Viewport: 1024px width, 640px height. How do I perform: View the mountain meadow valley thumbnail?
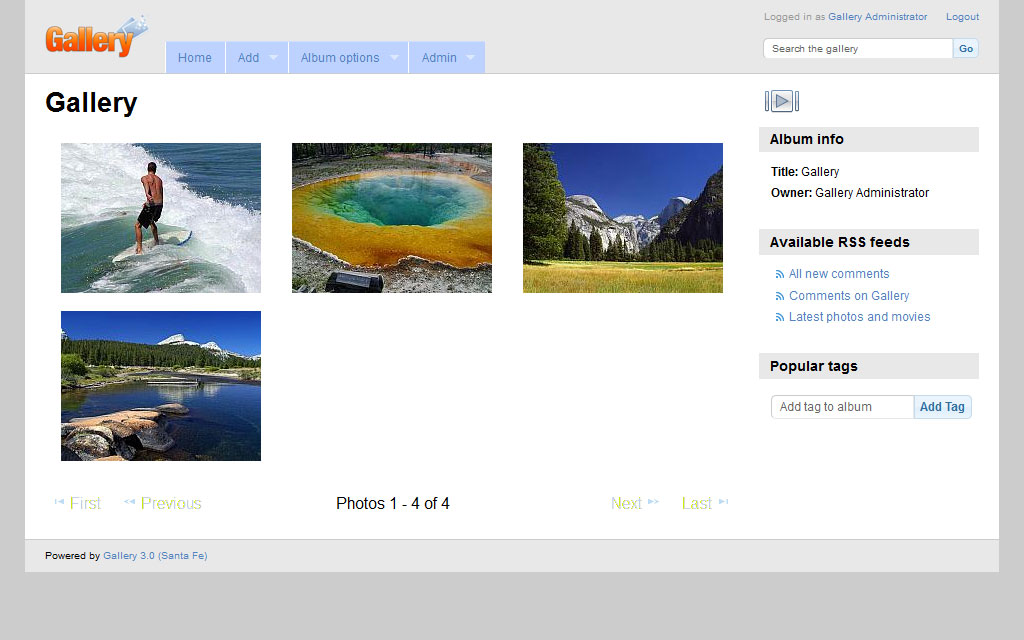pyautogui.click(x=623, y=218)
